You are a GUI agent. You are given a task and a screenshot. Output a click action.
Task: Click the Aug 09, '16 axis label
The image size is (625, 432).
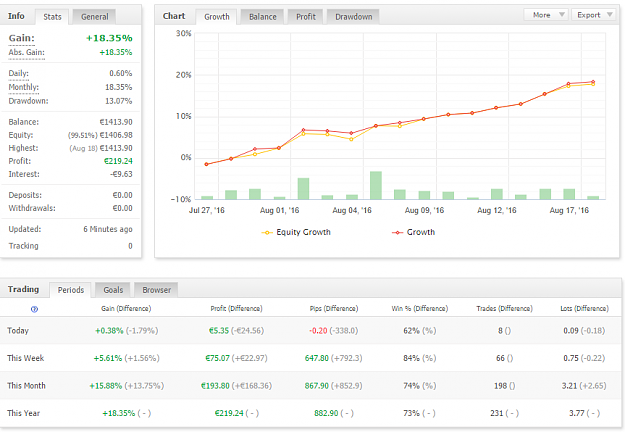tap(424, 210)
